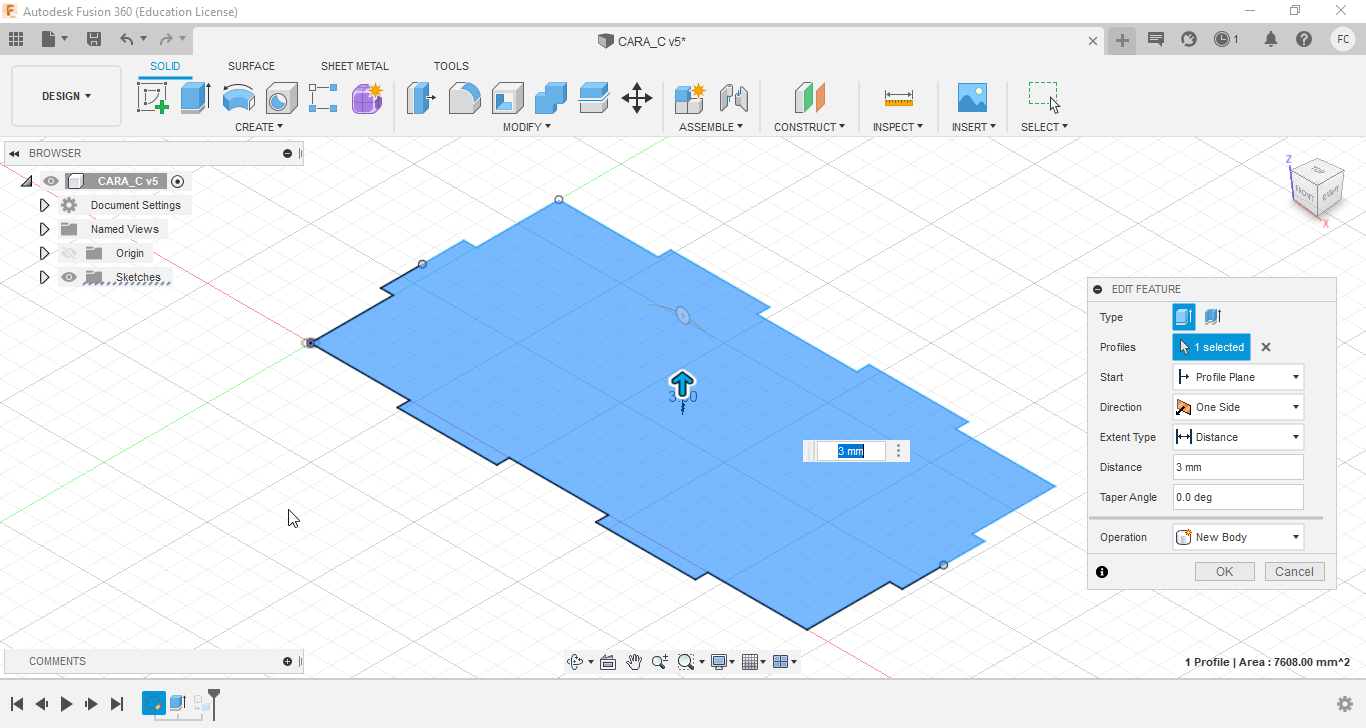
Task: Expand the Sketches tree node
Action: coord(44,277)
